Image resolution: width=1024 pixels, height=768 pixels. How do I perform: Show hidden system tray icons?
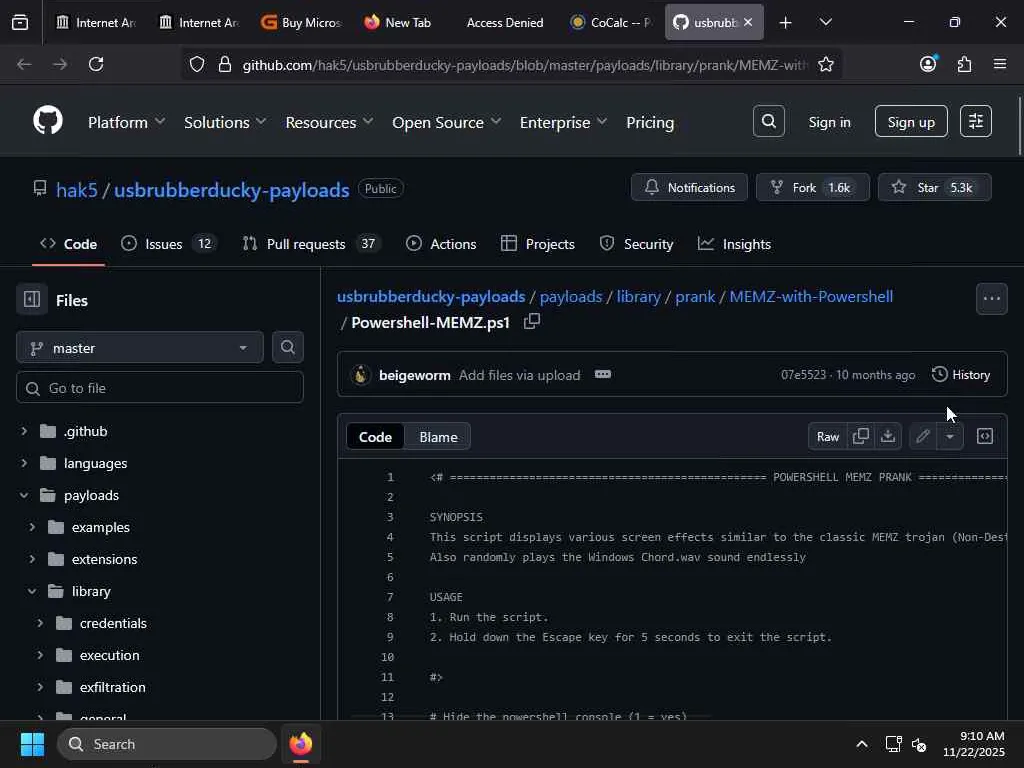[x=862, y=744]
